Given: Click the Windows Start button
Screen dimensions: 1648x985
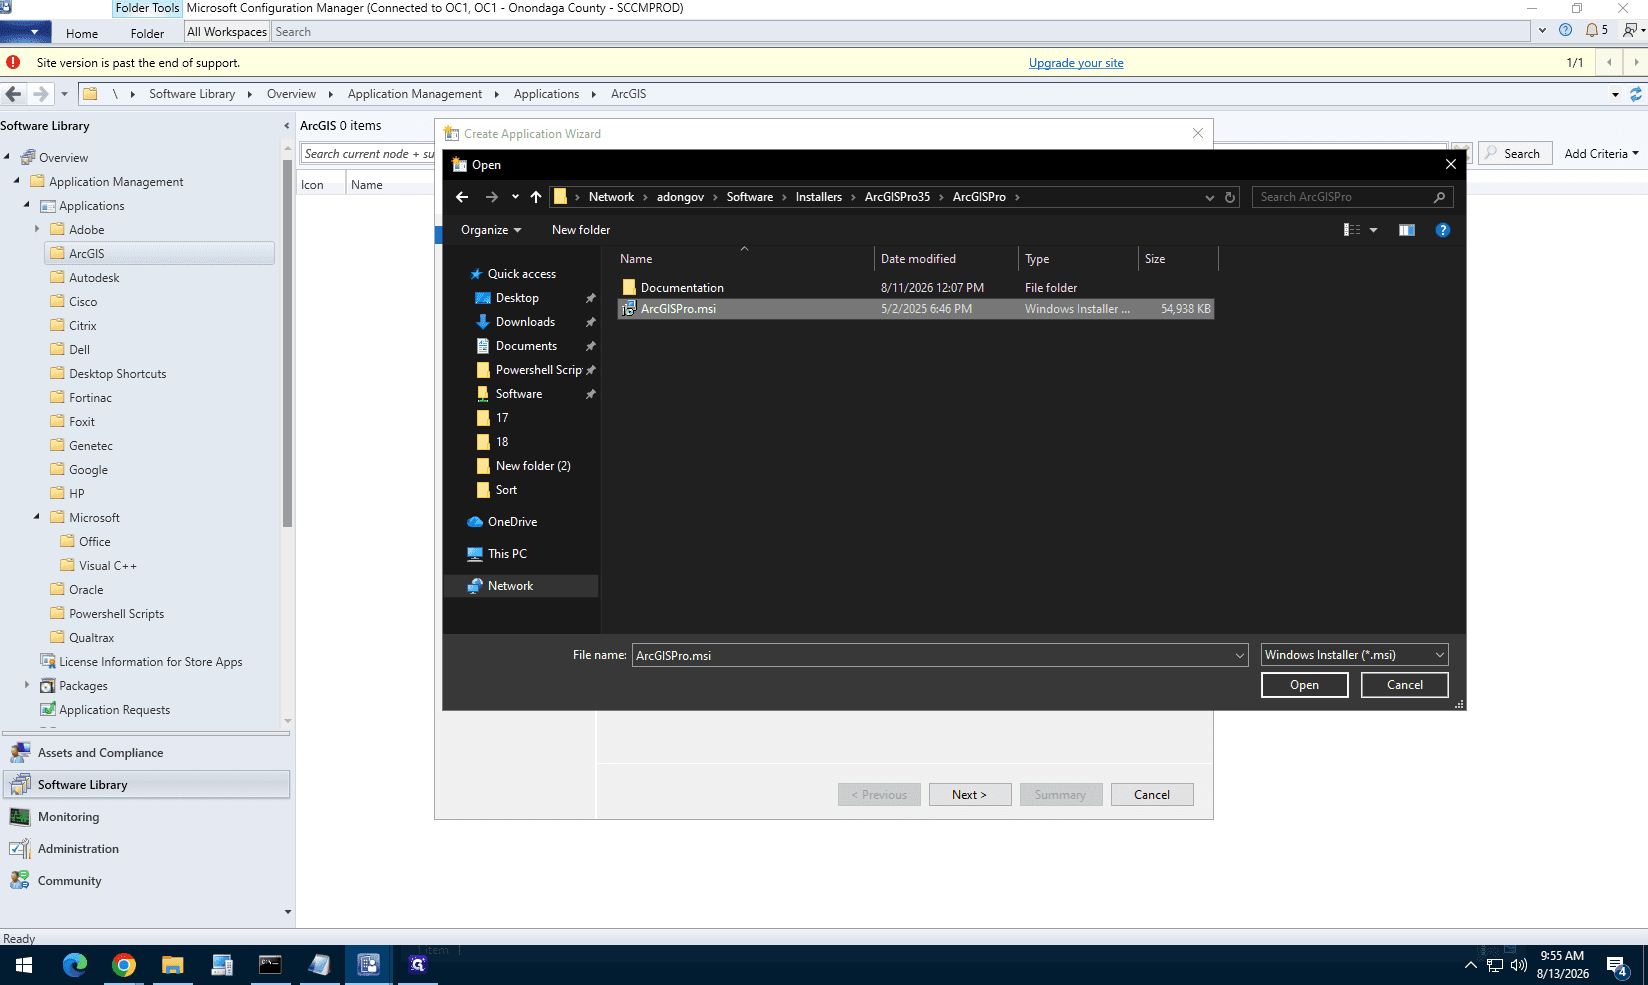Looking at the screenshot, I should (24, 965).
